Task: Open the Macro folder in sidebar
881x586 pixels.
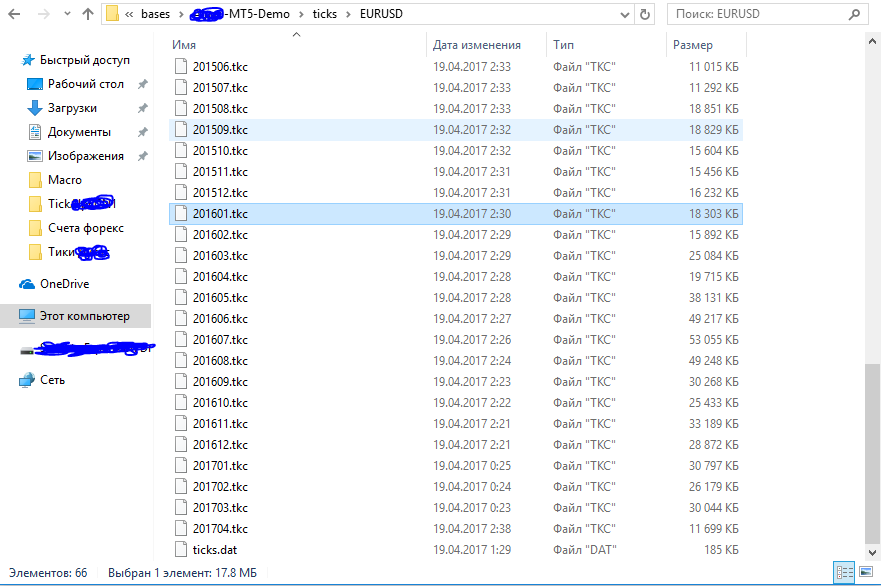Action: pyautogui.click(x=55, y=180)
